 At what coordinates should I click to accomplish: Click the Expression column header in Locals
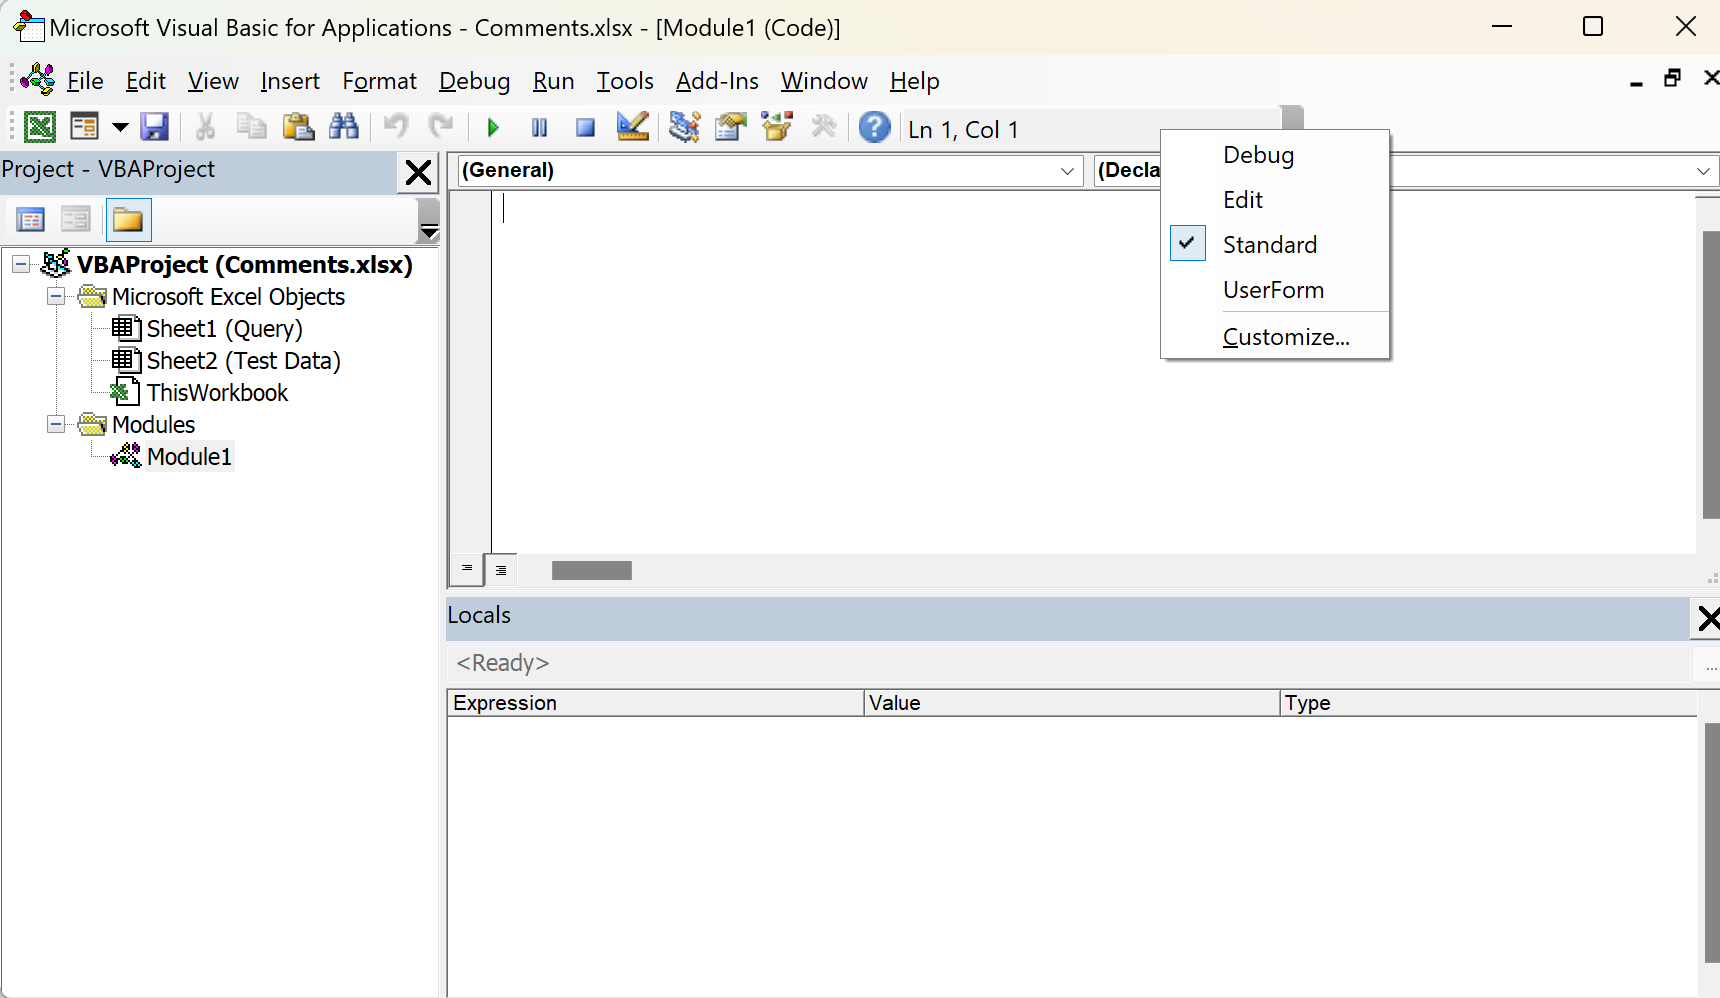click(x=655, y=703)
